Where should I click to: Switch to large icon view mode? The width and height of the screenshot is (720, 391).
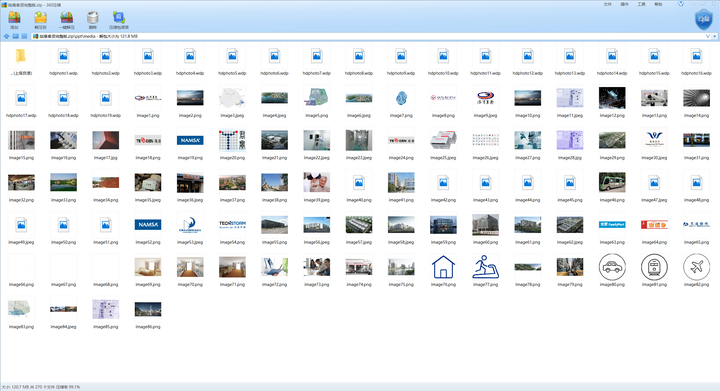point(16,36)
